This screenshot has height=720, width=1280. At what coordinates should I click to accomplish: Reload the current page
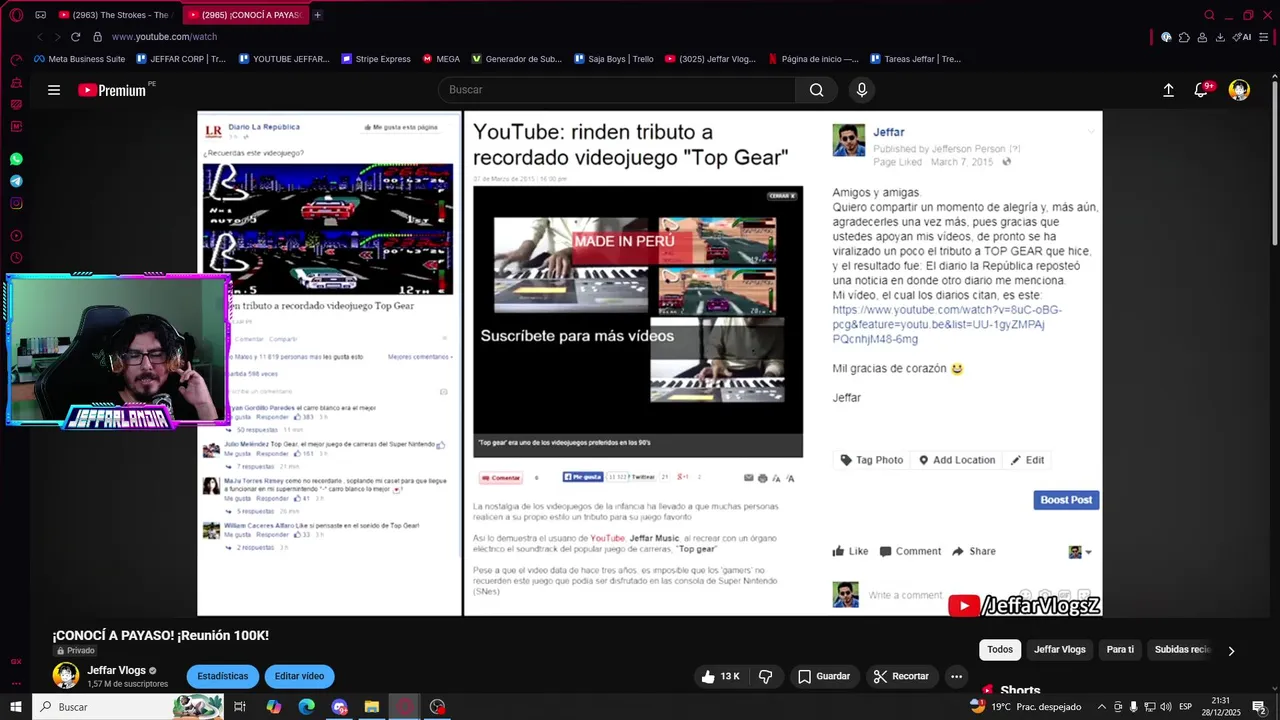75,37
